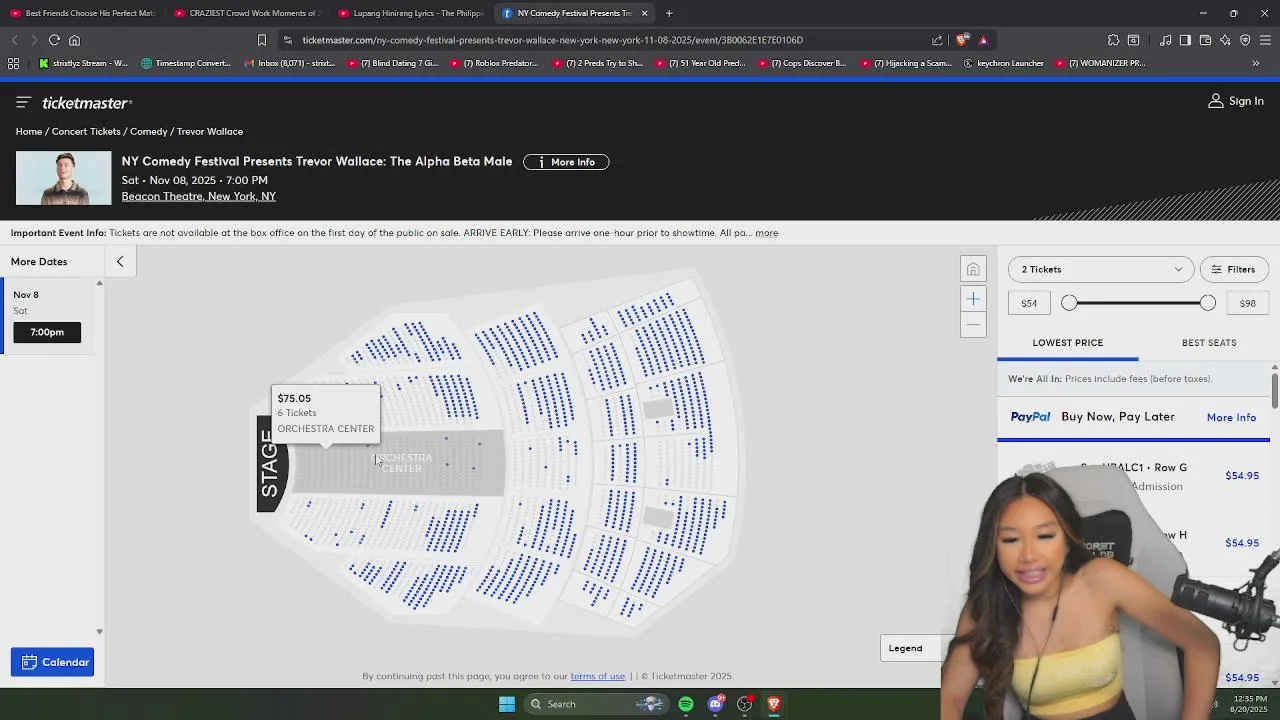Open the bookmarks apps grid icon
The width and height of the screenshot is (1280, 720).
[13, 63]
